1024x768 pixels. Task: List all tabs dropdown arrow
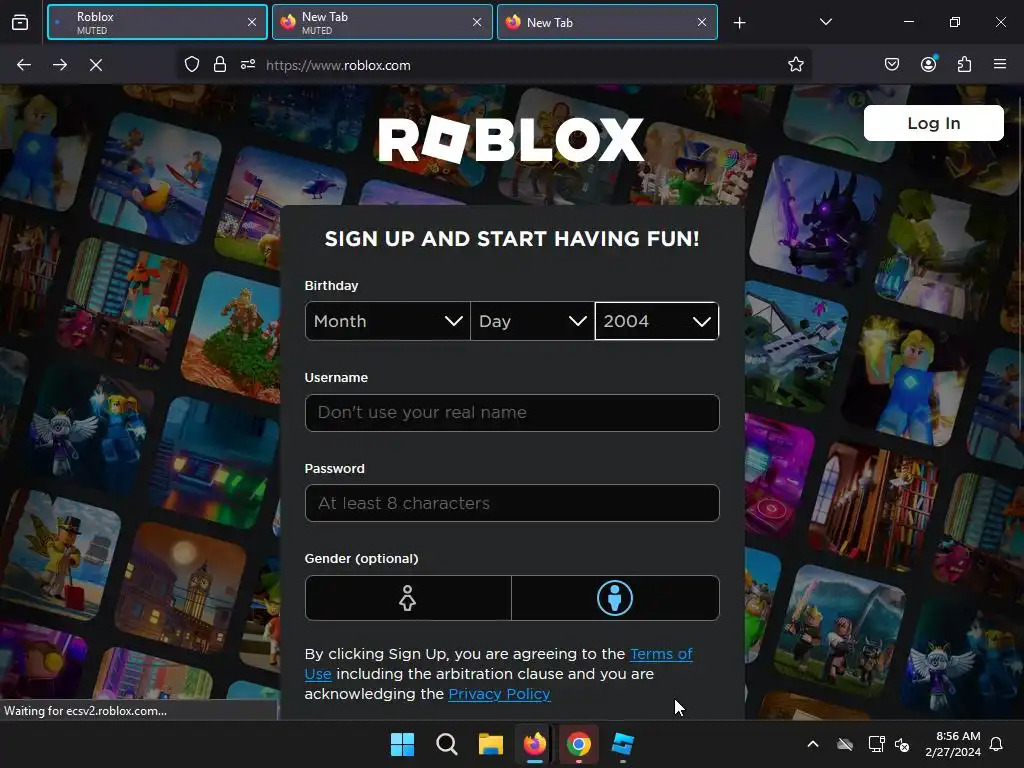[x=826, y=22]
